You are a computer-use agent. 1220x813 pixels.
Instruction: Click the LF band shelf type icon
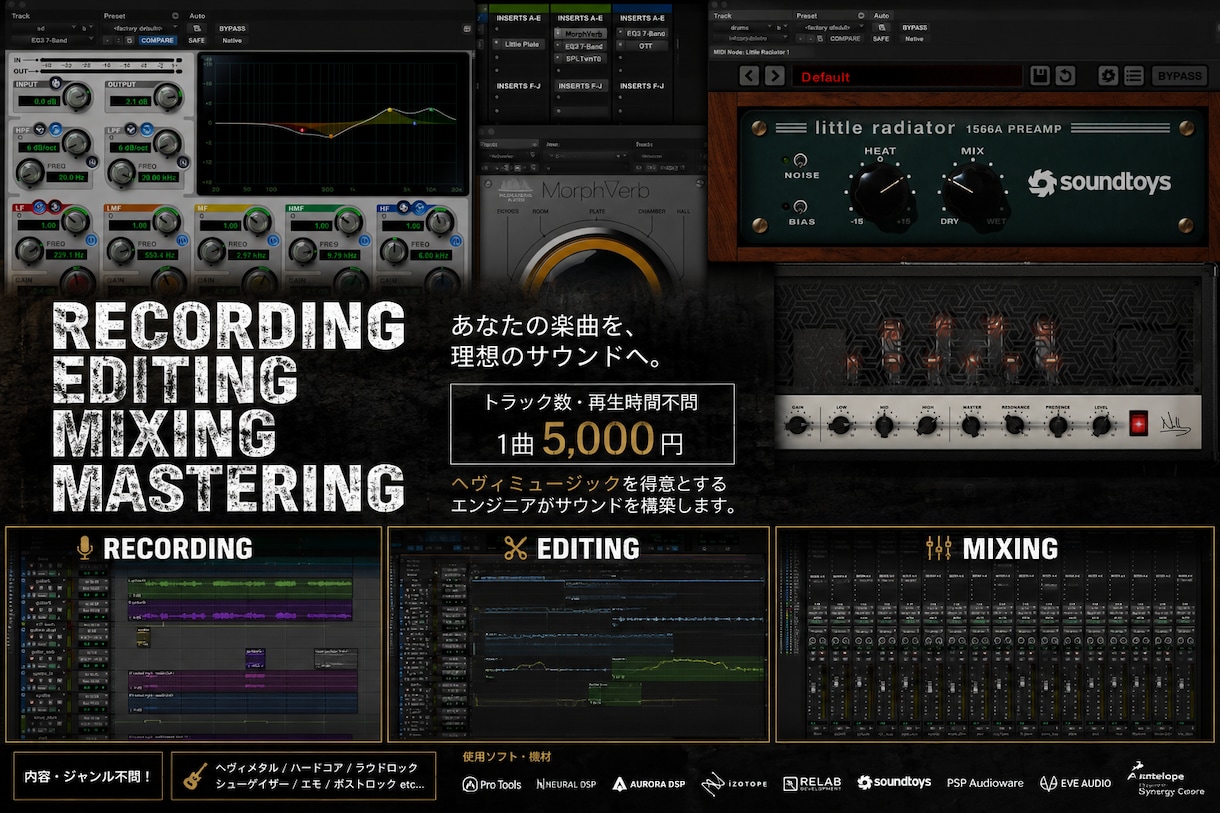click(x=40, y=208)
